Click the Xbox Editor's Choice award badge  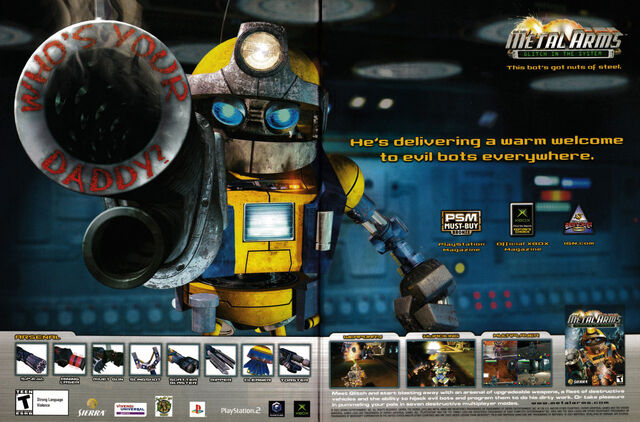tap(522, 219)
